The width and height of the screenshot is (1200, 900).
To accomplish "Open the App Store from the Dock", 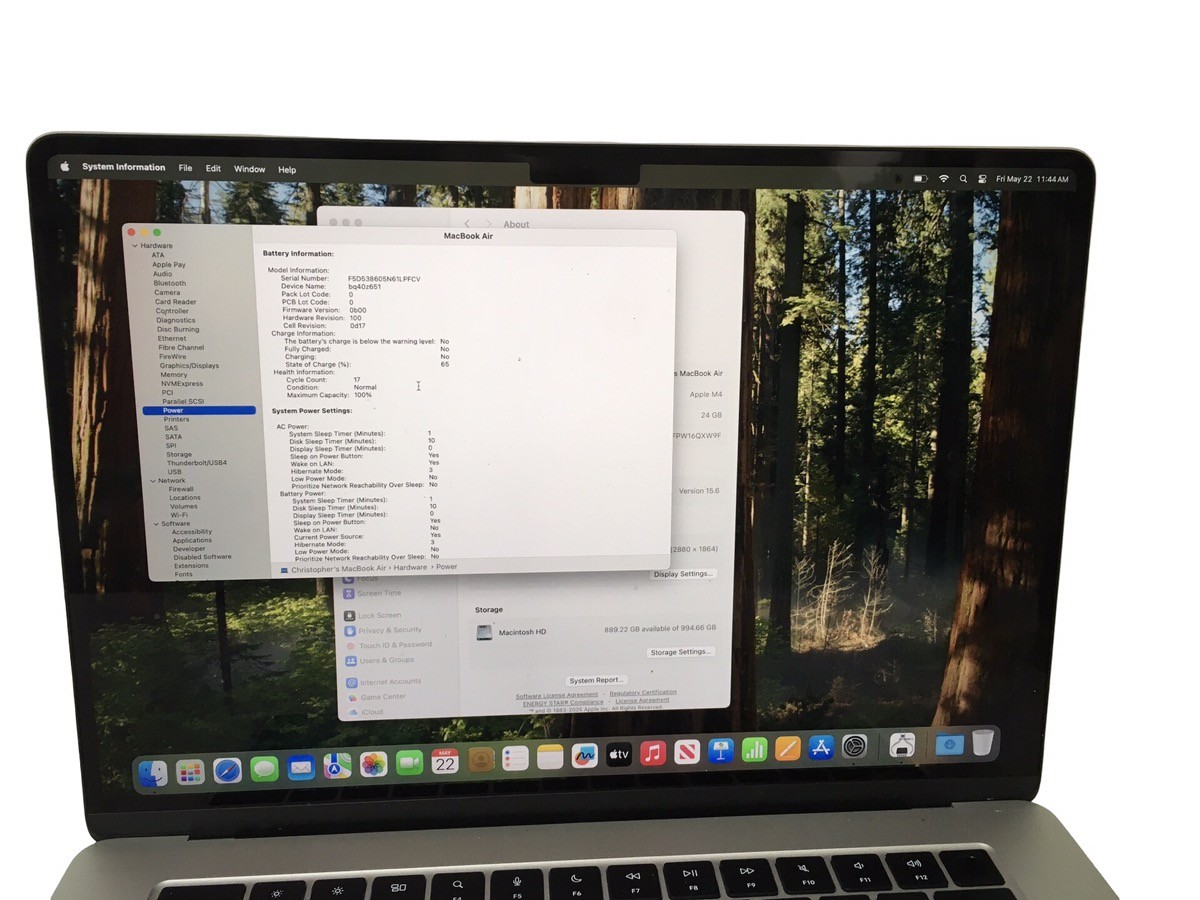I will click(x=821, y=746).
